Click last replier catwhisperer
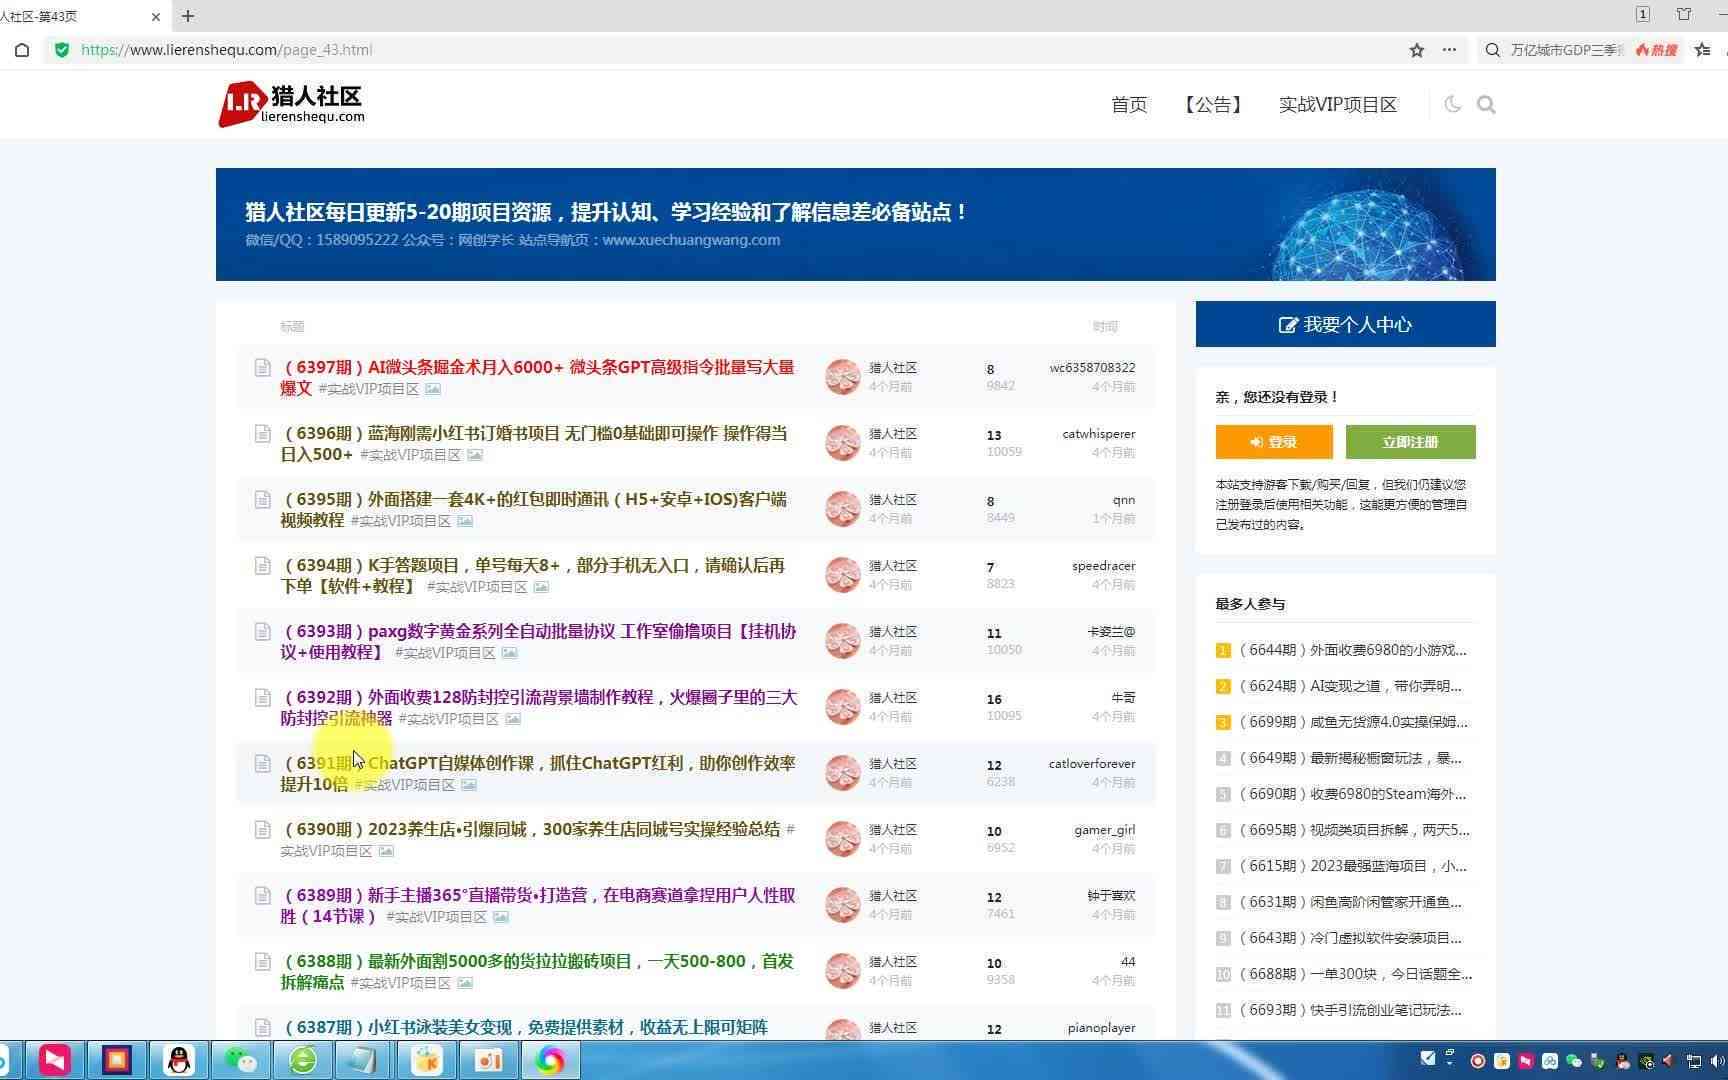This screenshot has height=1080, width=1728. [x=1098, y=433]
